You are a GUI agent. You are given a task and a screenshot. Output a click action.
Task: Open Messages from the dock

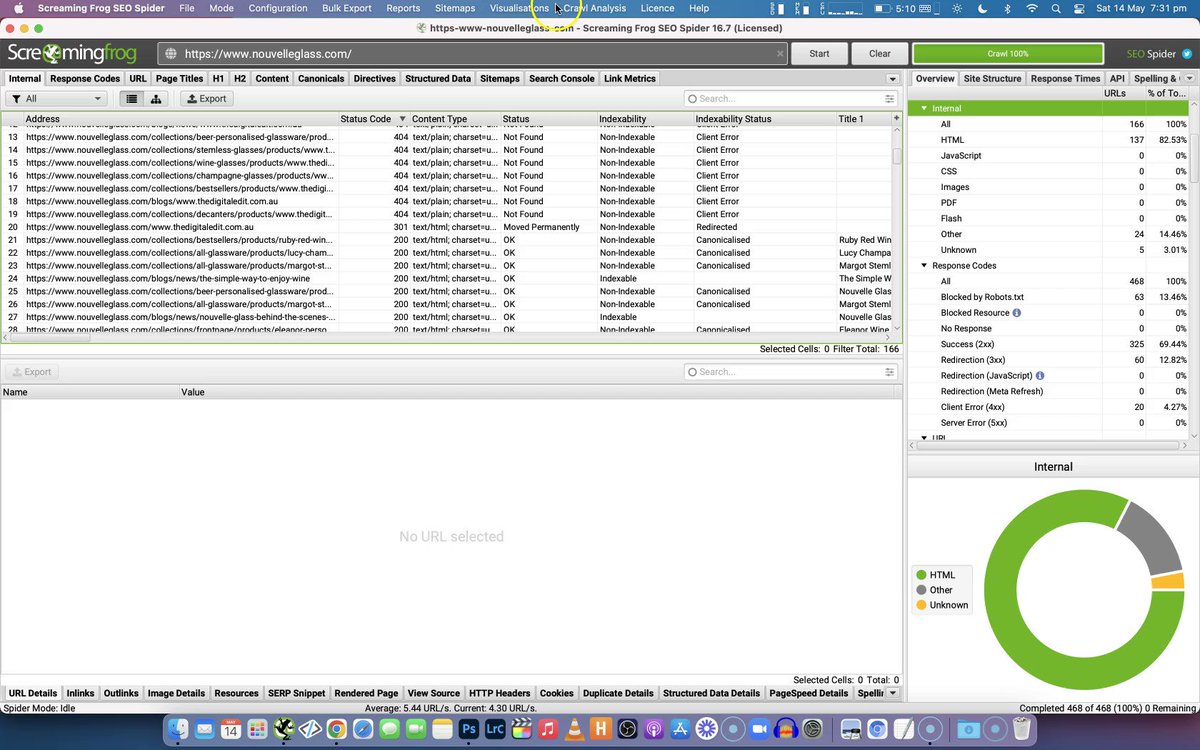389,730
